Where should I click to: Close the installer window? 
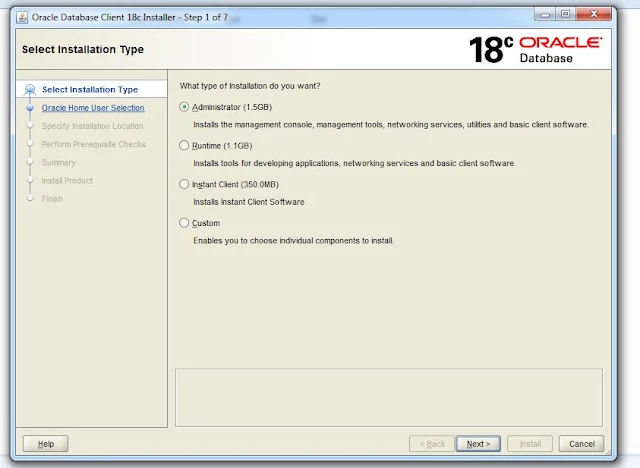point(594,14)
